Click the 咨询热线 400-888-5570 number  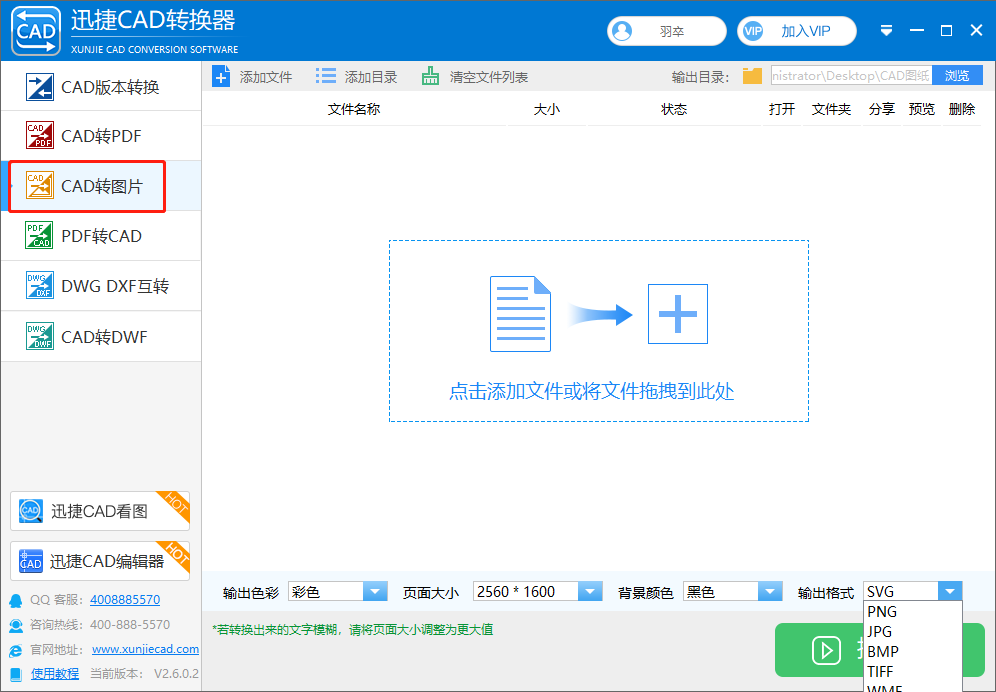click(130, 625)
